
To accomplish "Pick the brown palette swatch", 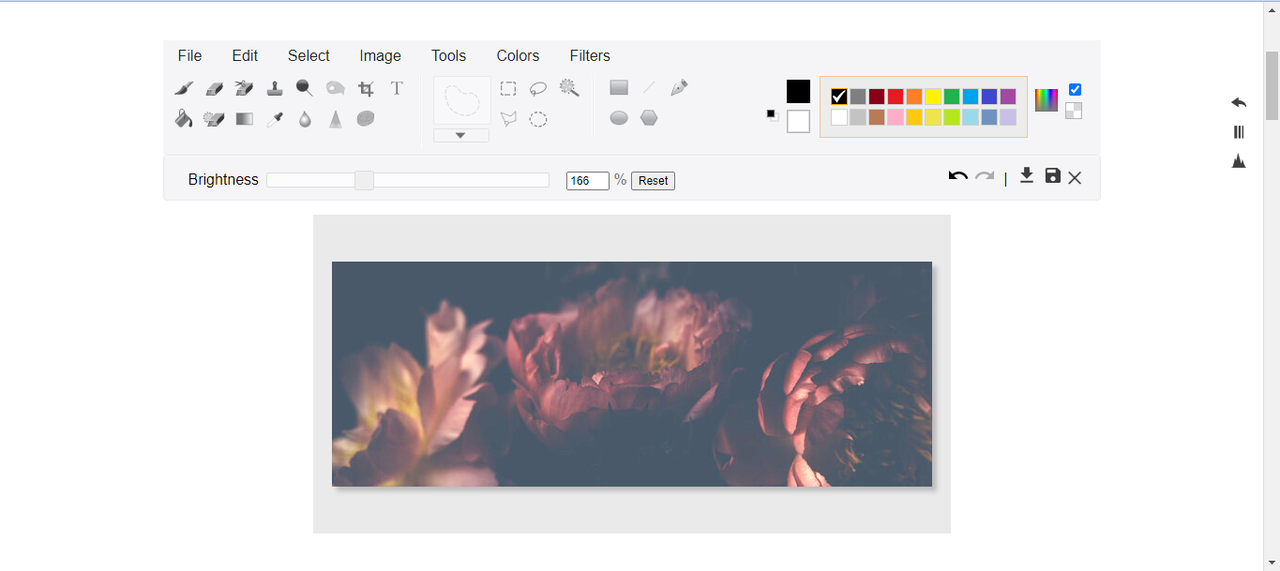I will [x=877, y=117].
